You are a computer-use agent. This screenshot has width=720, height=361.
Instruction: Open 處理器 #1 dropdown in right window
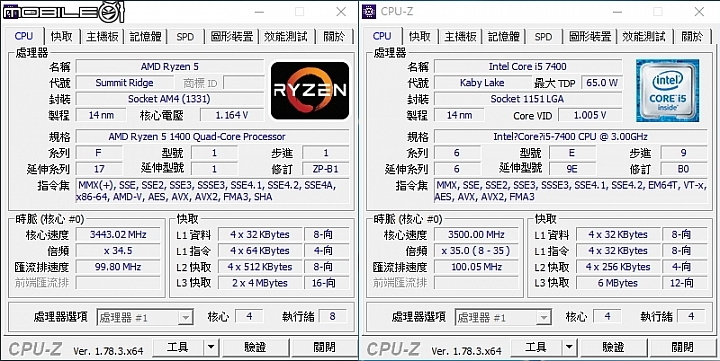(503, 317)
